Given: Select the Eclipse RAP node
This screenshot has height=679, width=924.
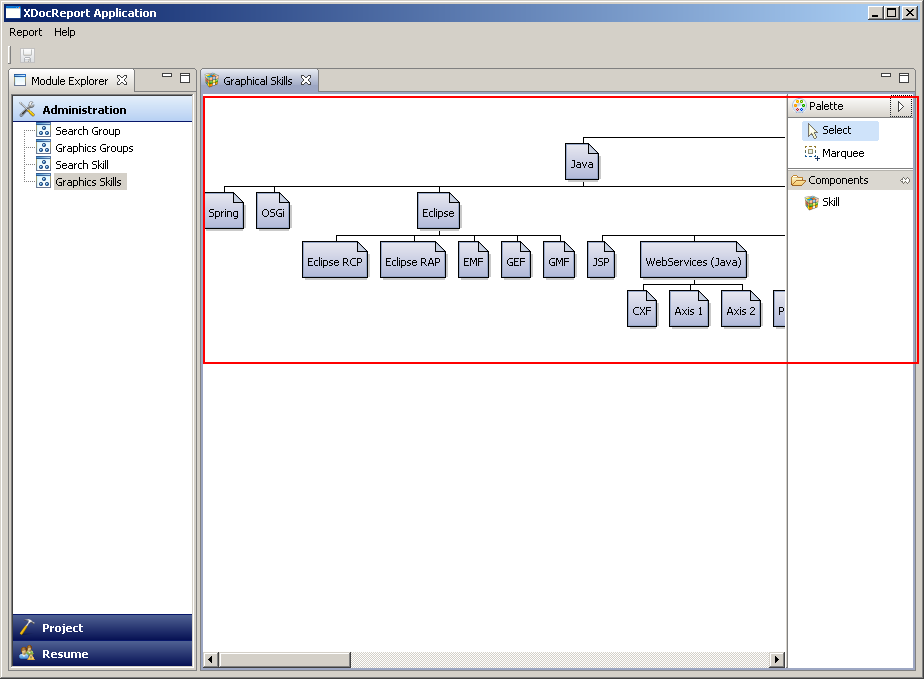Looking at the screenshot, I should pos(412,259).
